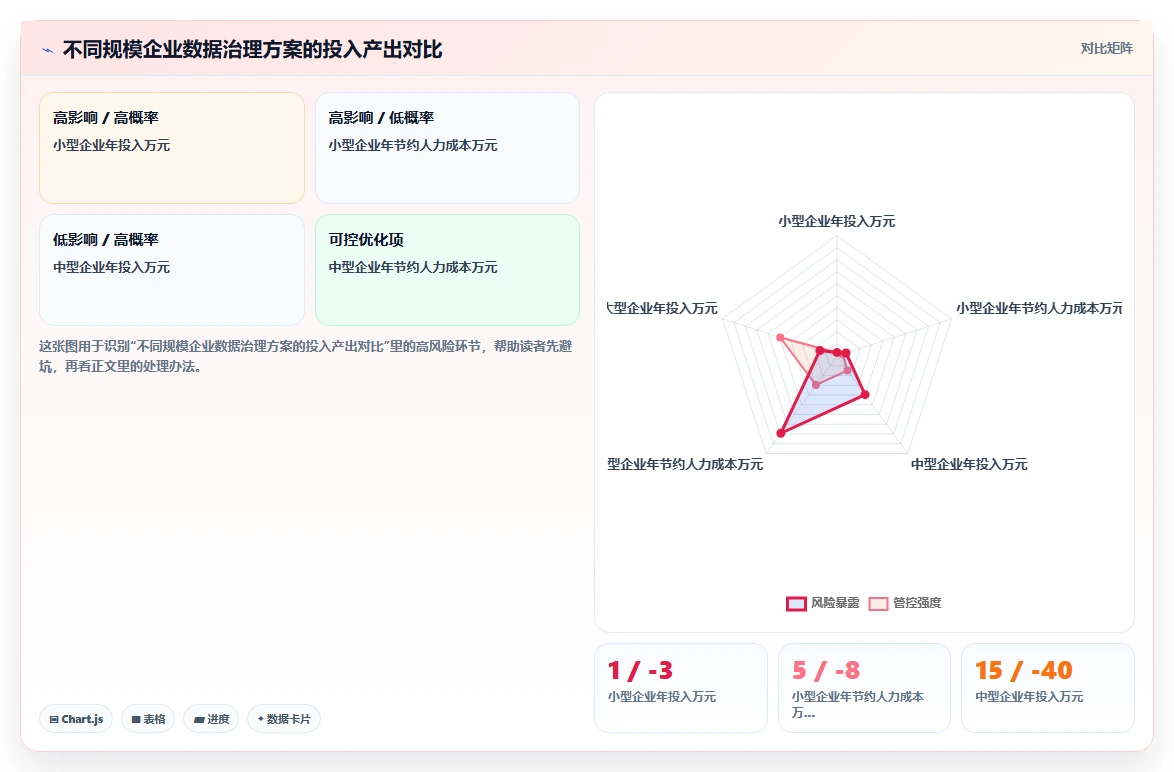This screenshot has width=1174, height=772.
Task: Click the Chart.js tag
Action: tap(76, 719)
